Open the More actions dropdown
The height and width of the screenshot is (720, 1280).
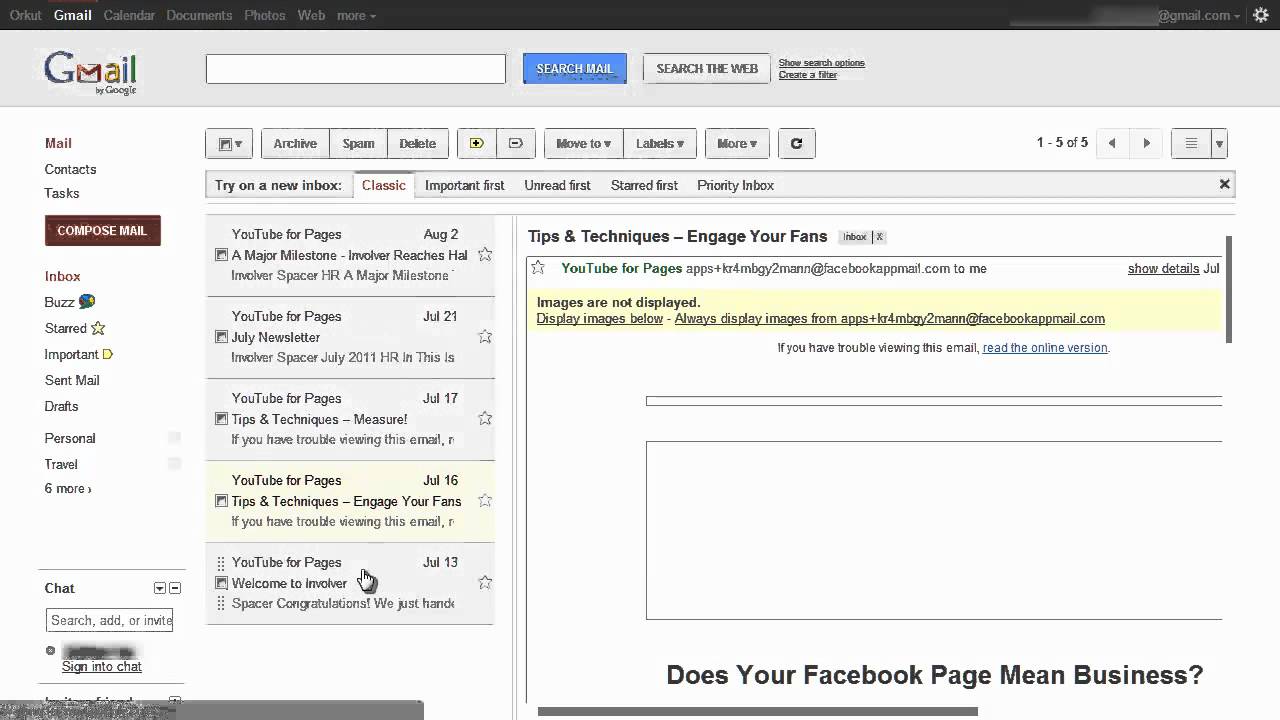[738, 143]
